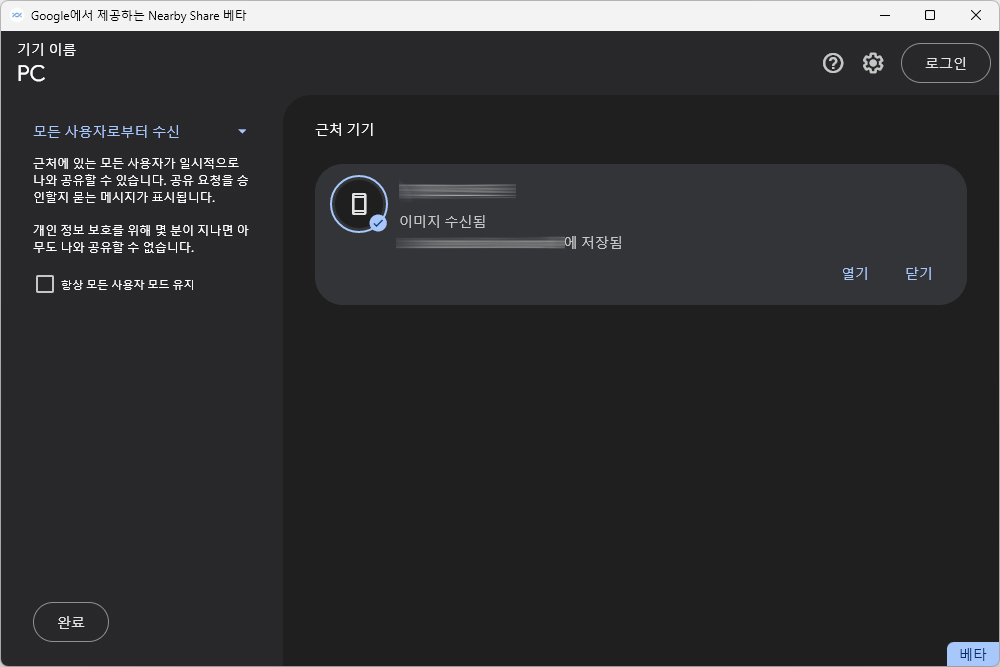This screenshot has height=667, width=1000.
Task: Click the 근처 기기 heading
Action: 344,129
